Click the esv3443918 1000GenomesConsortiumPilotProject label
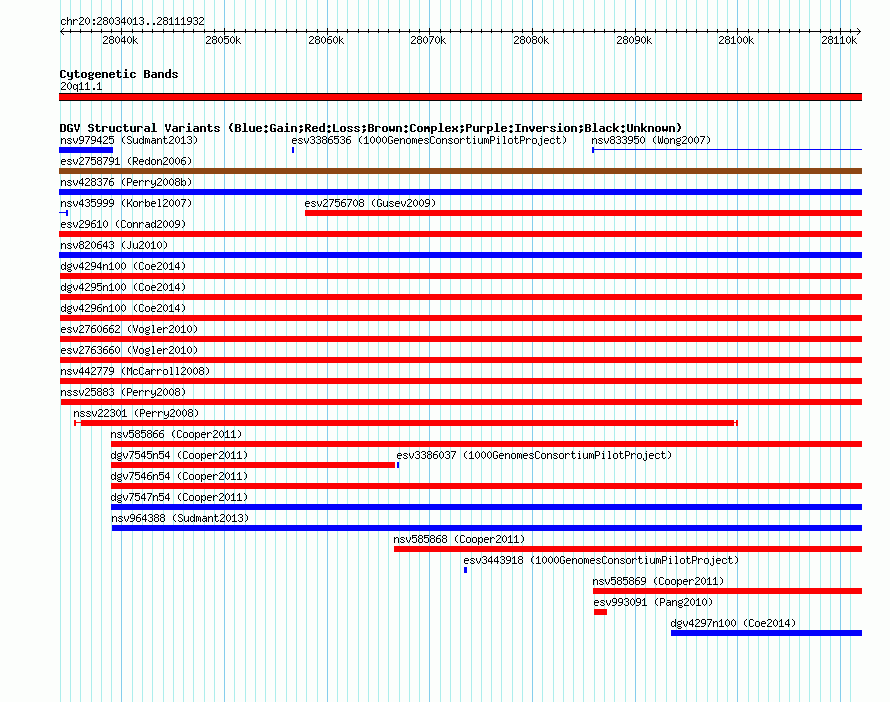The width and height of the screenshot is (890, 702). 601,560
